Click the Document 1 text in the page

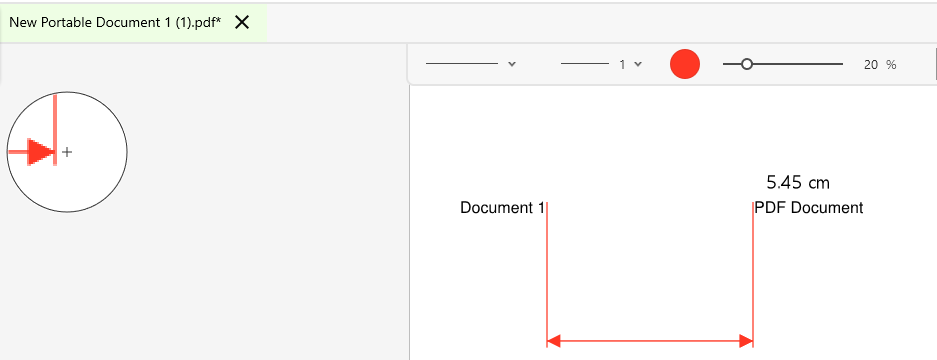502,208
